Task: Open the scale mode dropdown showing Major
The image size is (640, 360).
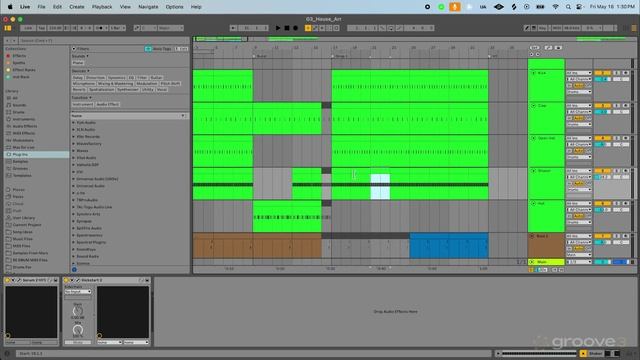Action: (x=170, y=28)
